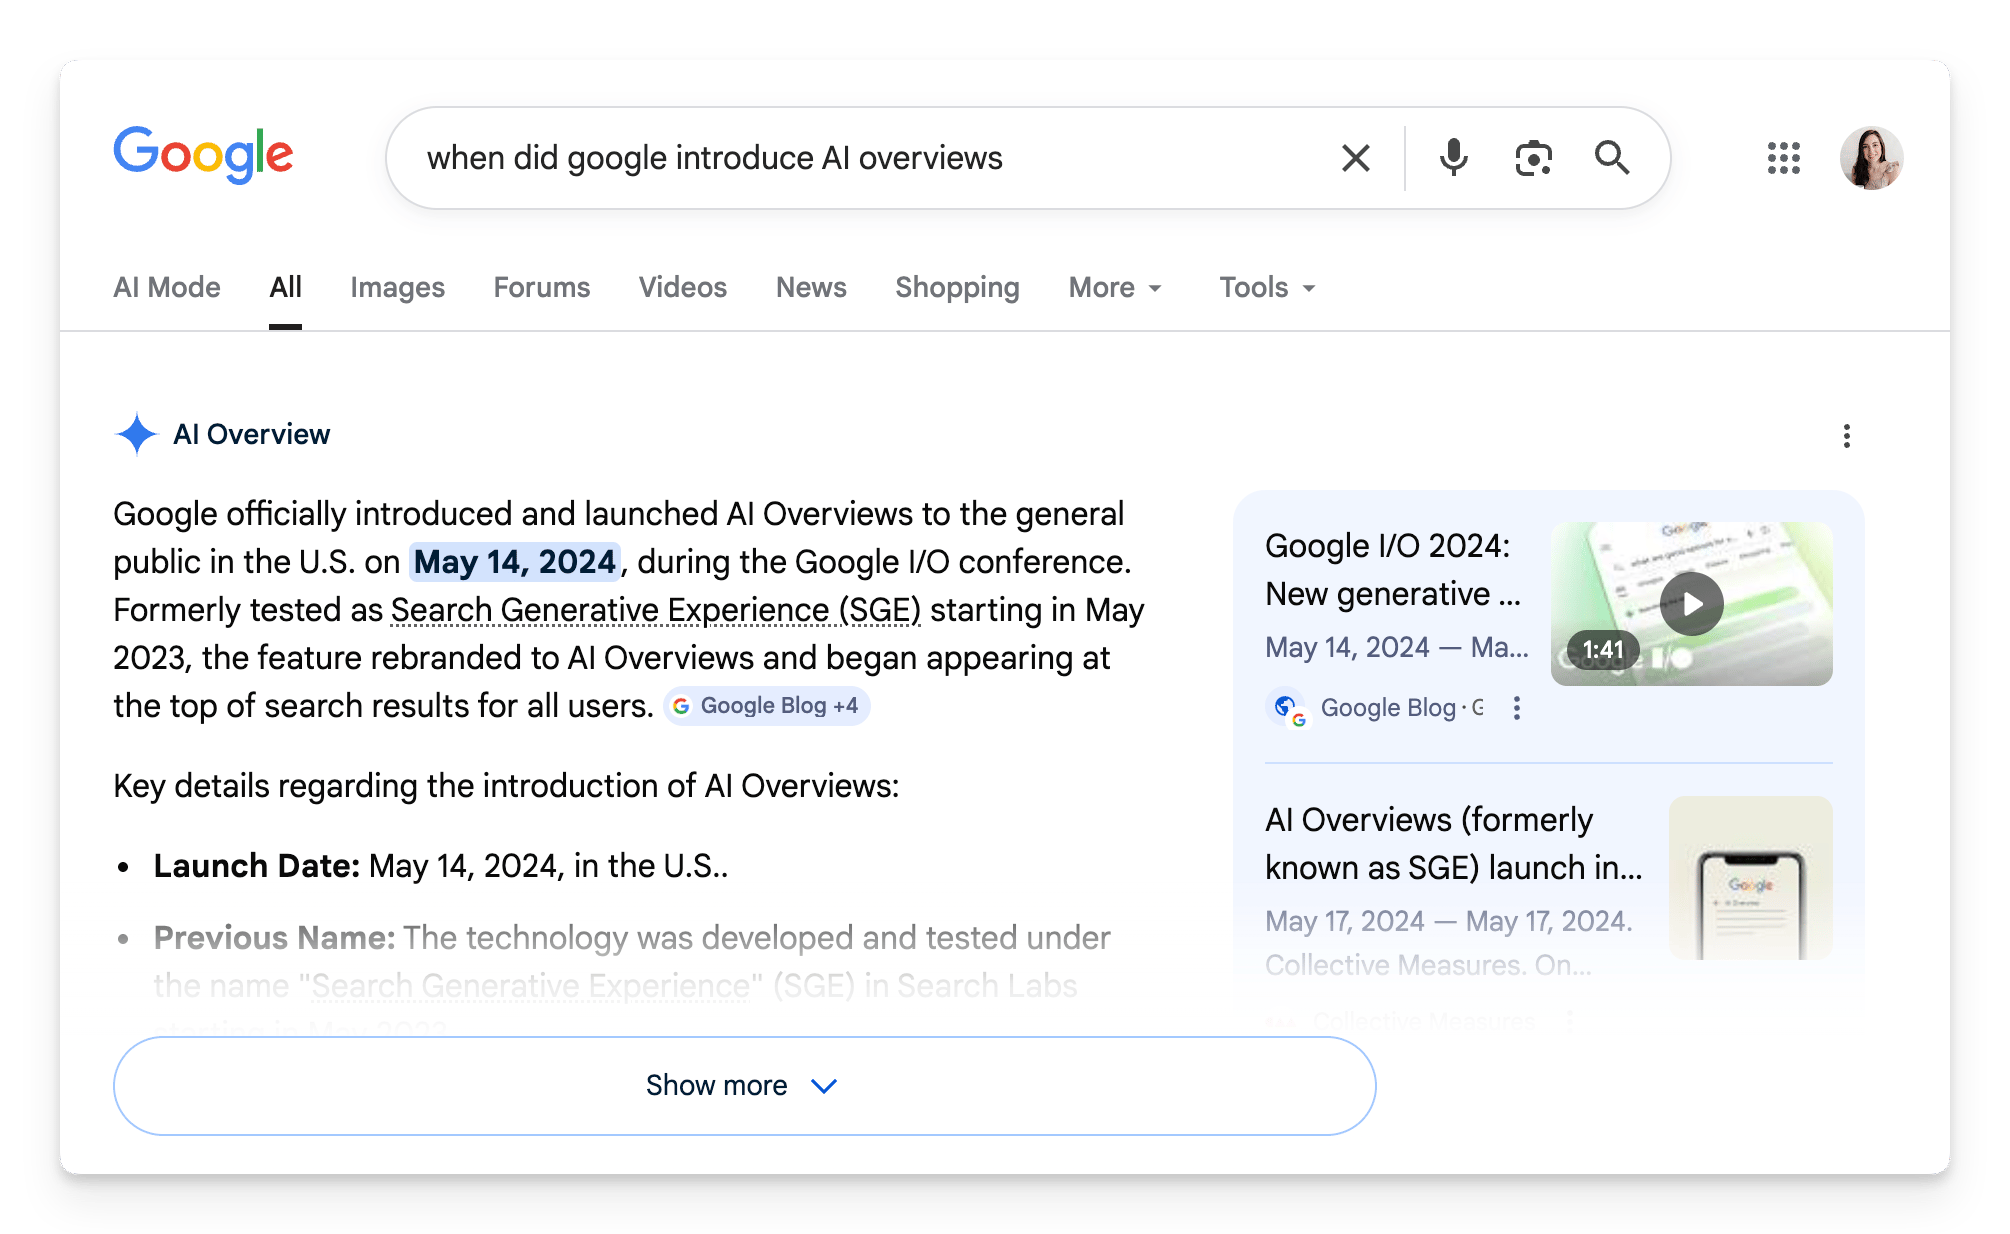Screen dimensions: 2010x1234
Task: Expand the More search filters dropdown
Action: [1115, 288]
